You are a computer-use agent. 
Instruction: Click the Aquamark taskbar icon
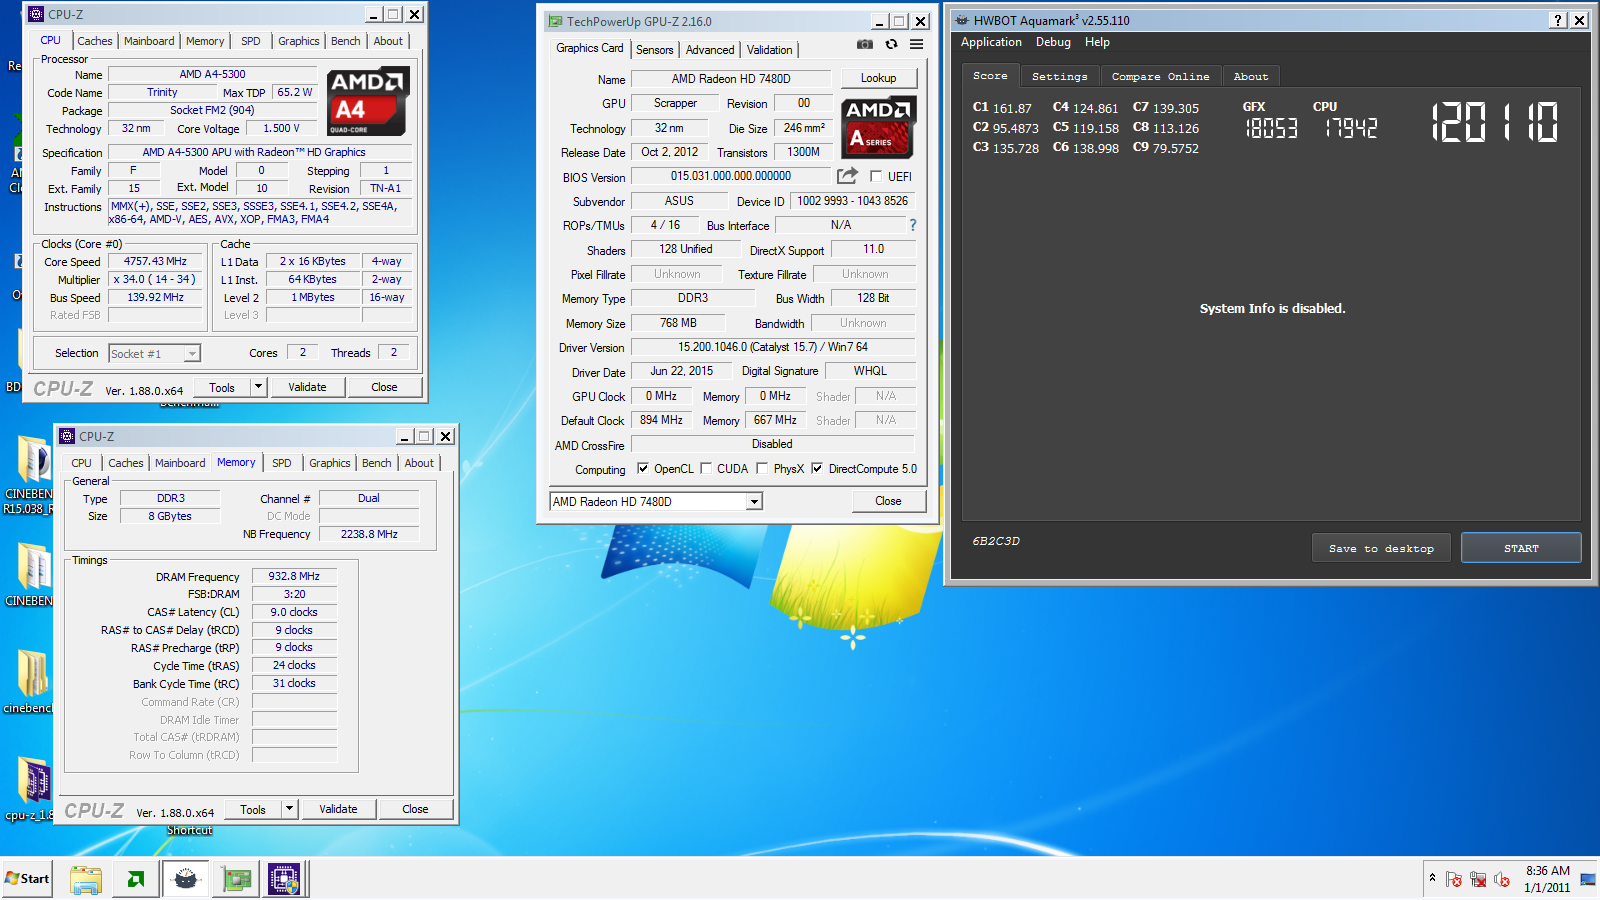[x=185, y=879]
